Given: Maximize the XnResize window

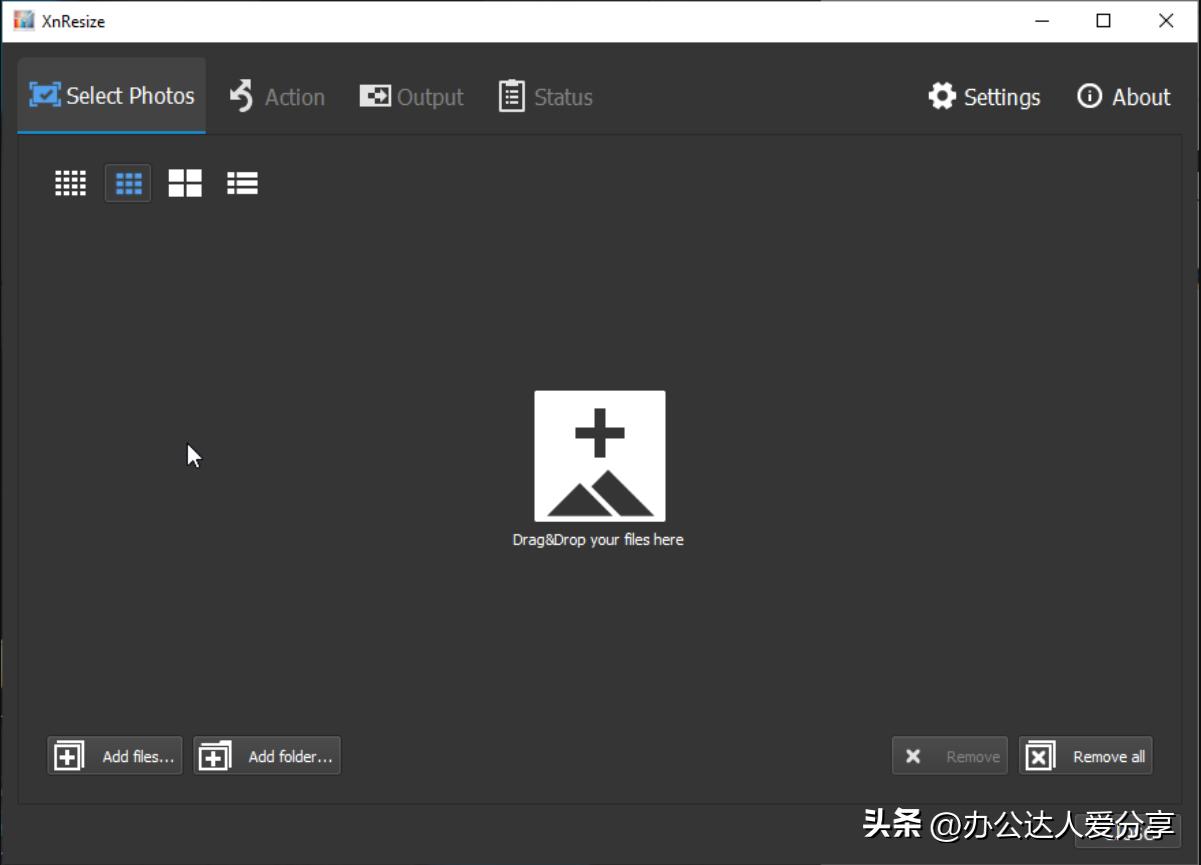Looking at the screenshot, I should [x=1104, y=21].
